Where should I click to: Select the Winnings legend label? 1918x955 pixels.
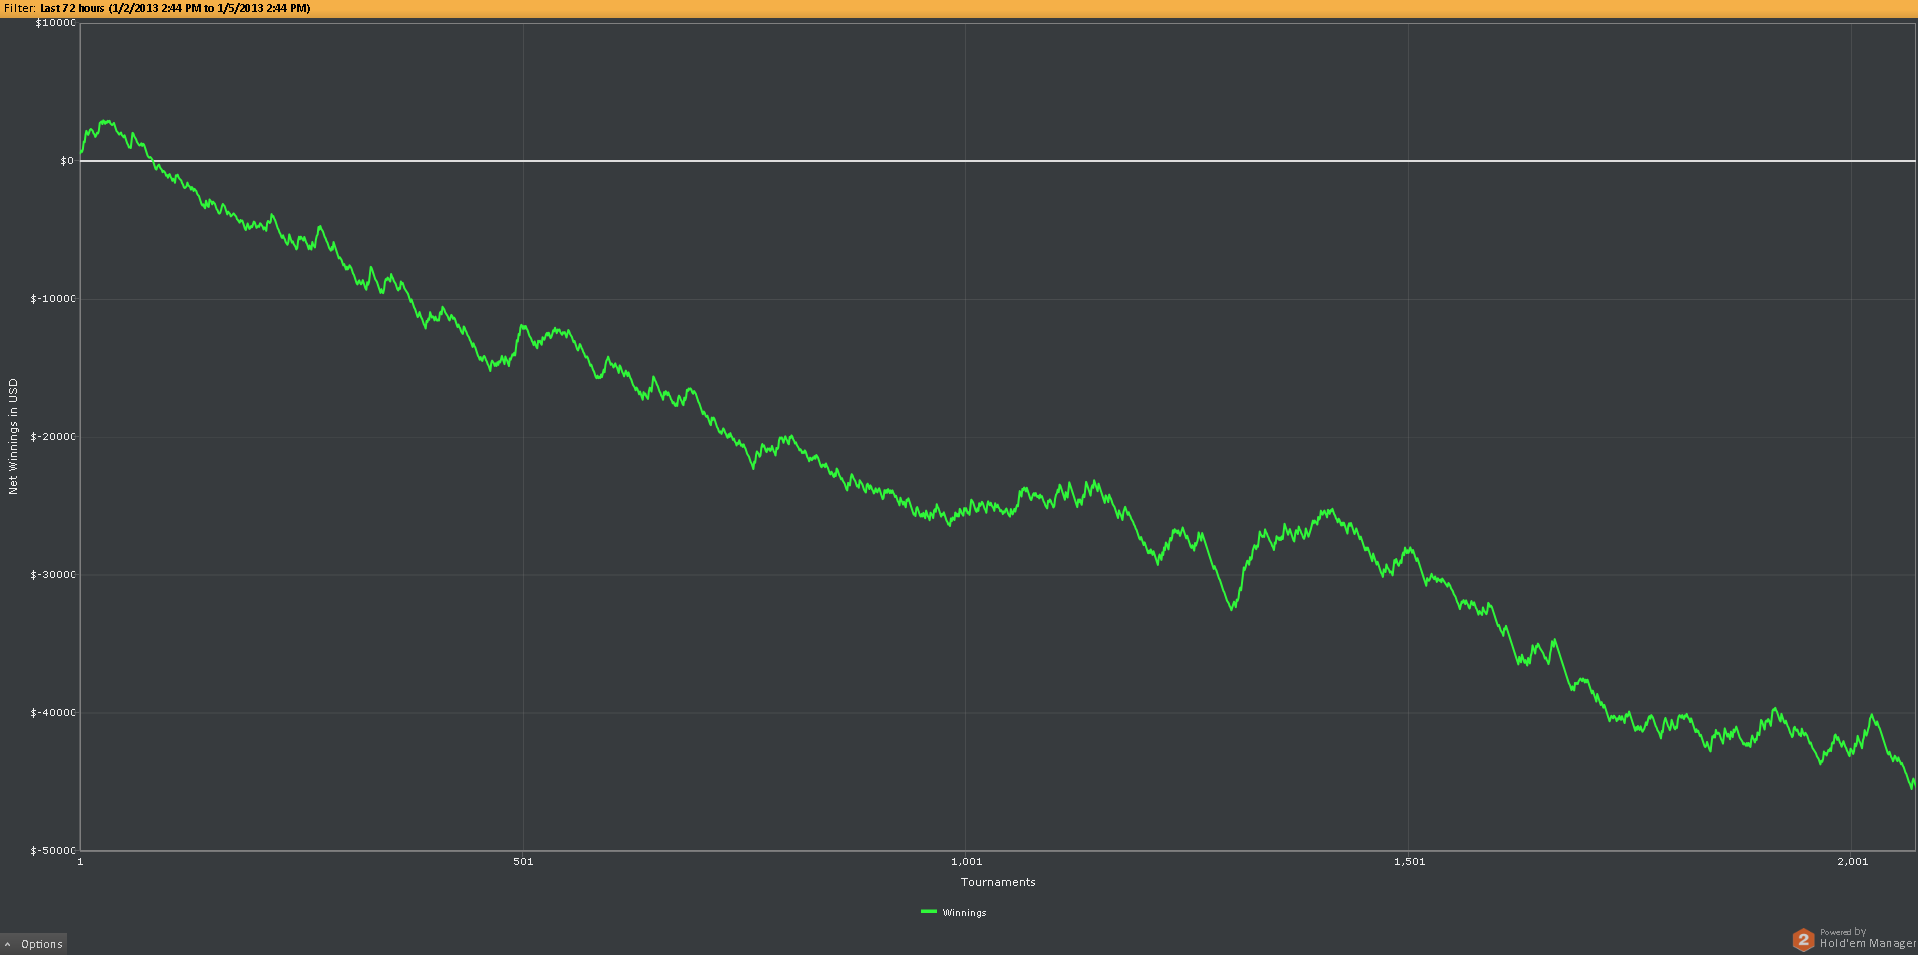coord(964,913)
